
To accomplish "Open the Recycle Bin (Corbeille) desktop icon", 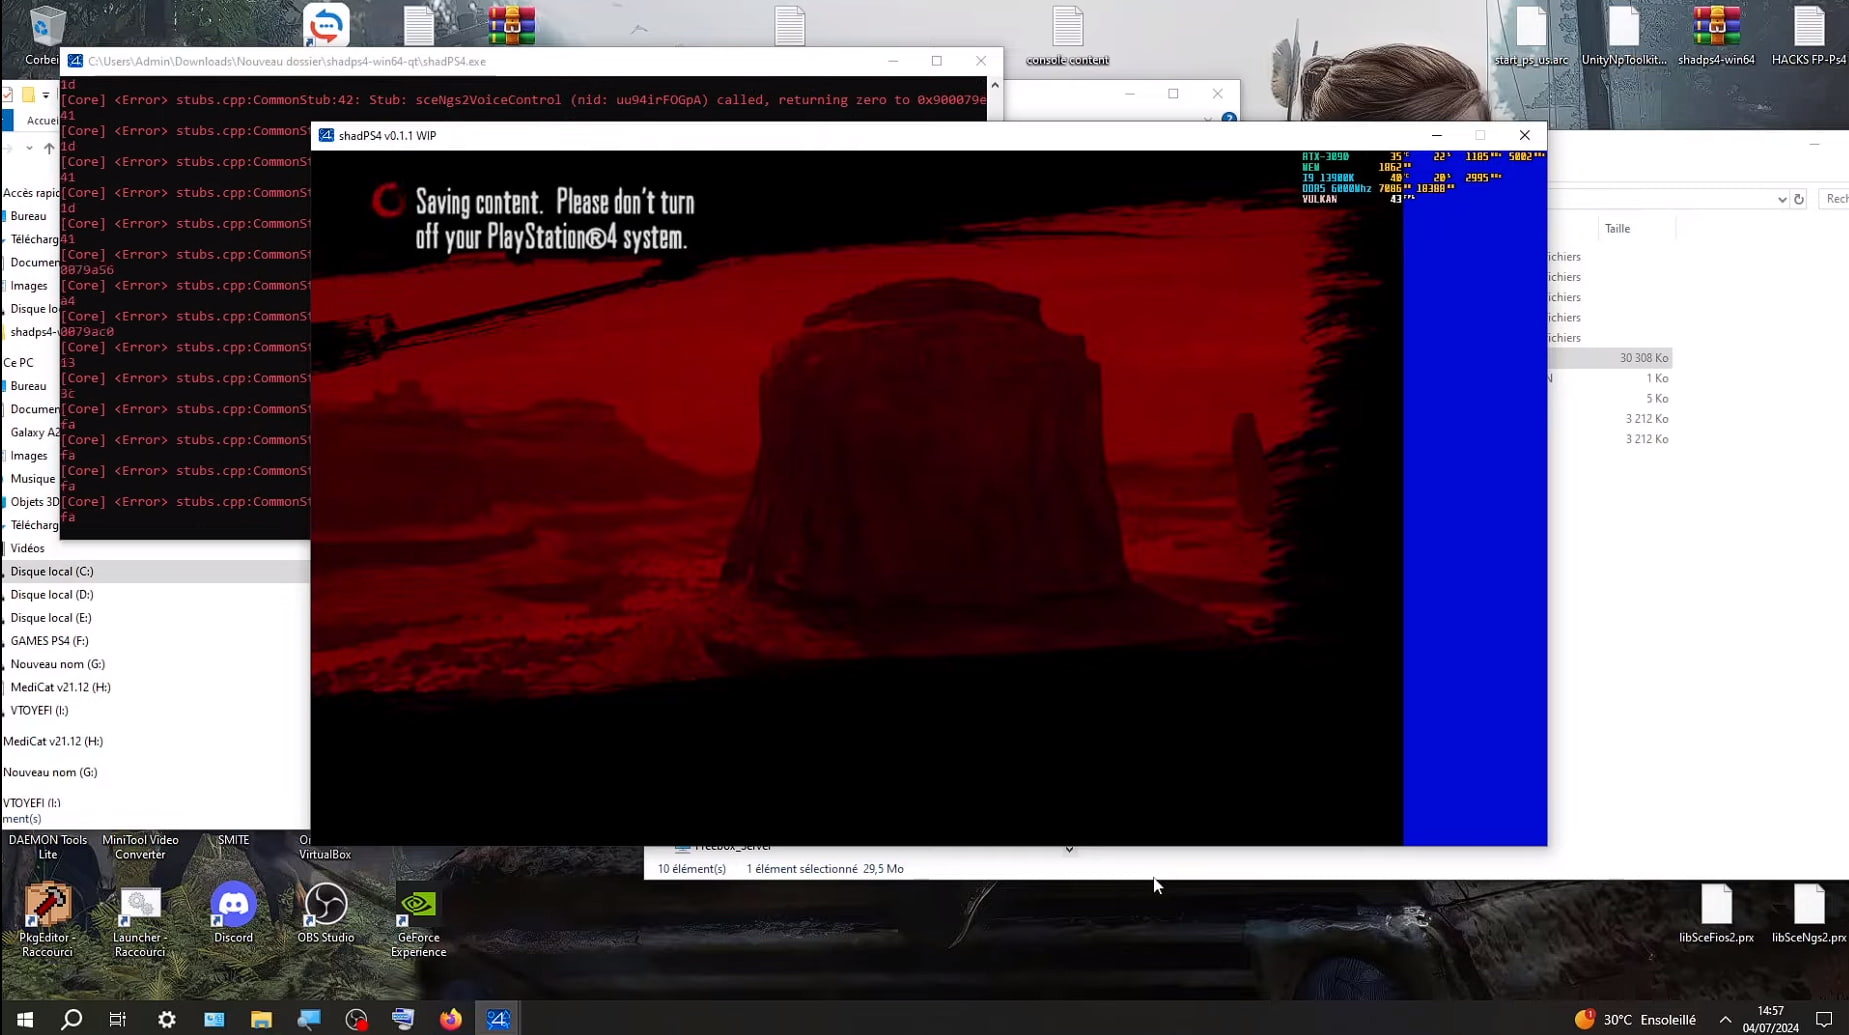I will (46, 28).
